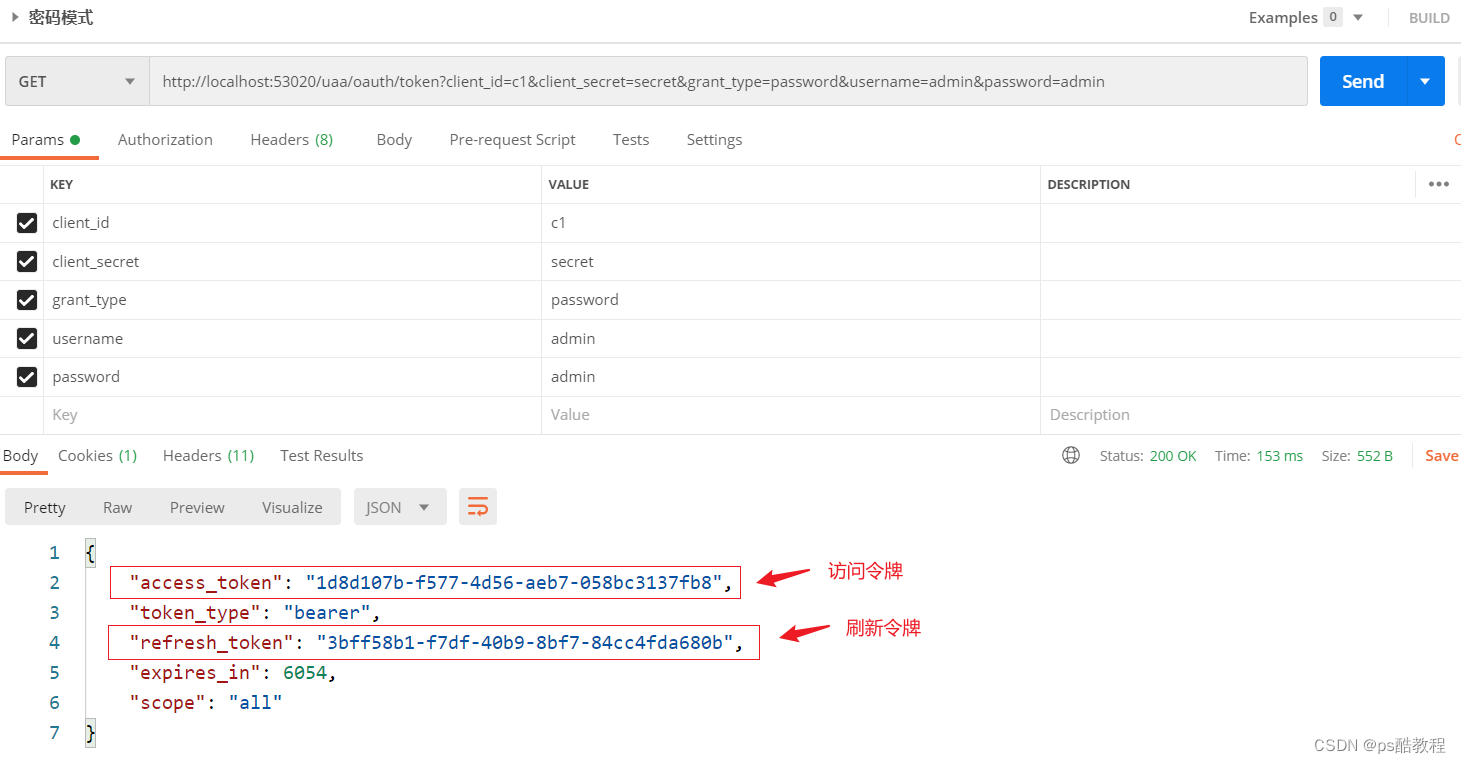Viewport: 1461px width, 763px height.
Task: Open the response Cookies (1) tab
Action: [97, 456]
